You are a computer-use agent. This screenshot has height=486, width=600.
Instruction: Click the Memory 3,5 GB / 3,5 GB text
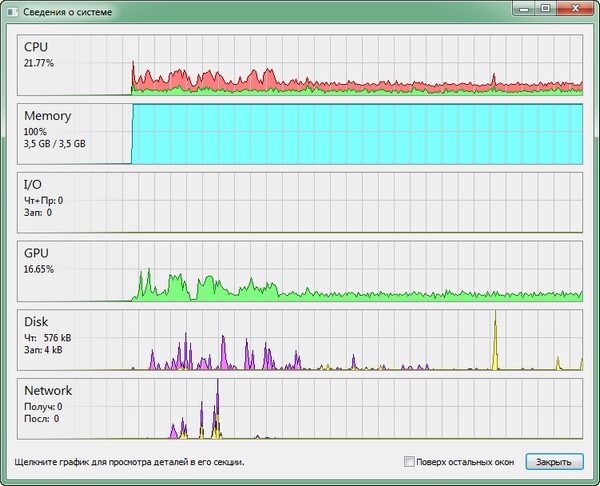click(54, 143)
